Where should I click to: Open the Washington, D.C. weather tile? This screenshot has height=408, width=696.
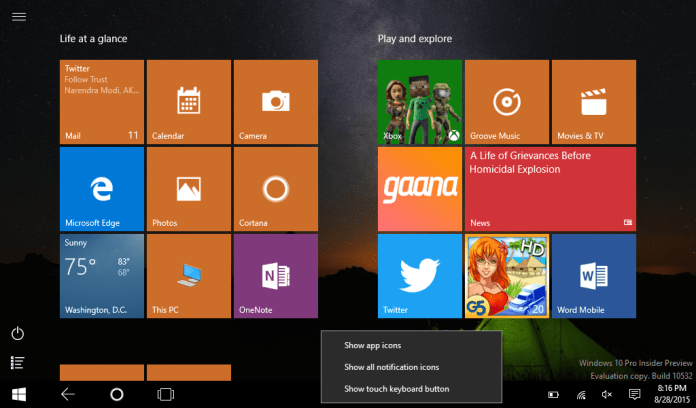tap(102, 276)
